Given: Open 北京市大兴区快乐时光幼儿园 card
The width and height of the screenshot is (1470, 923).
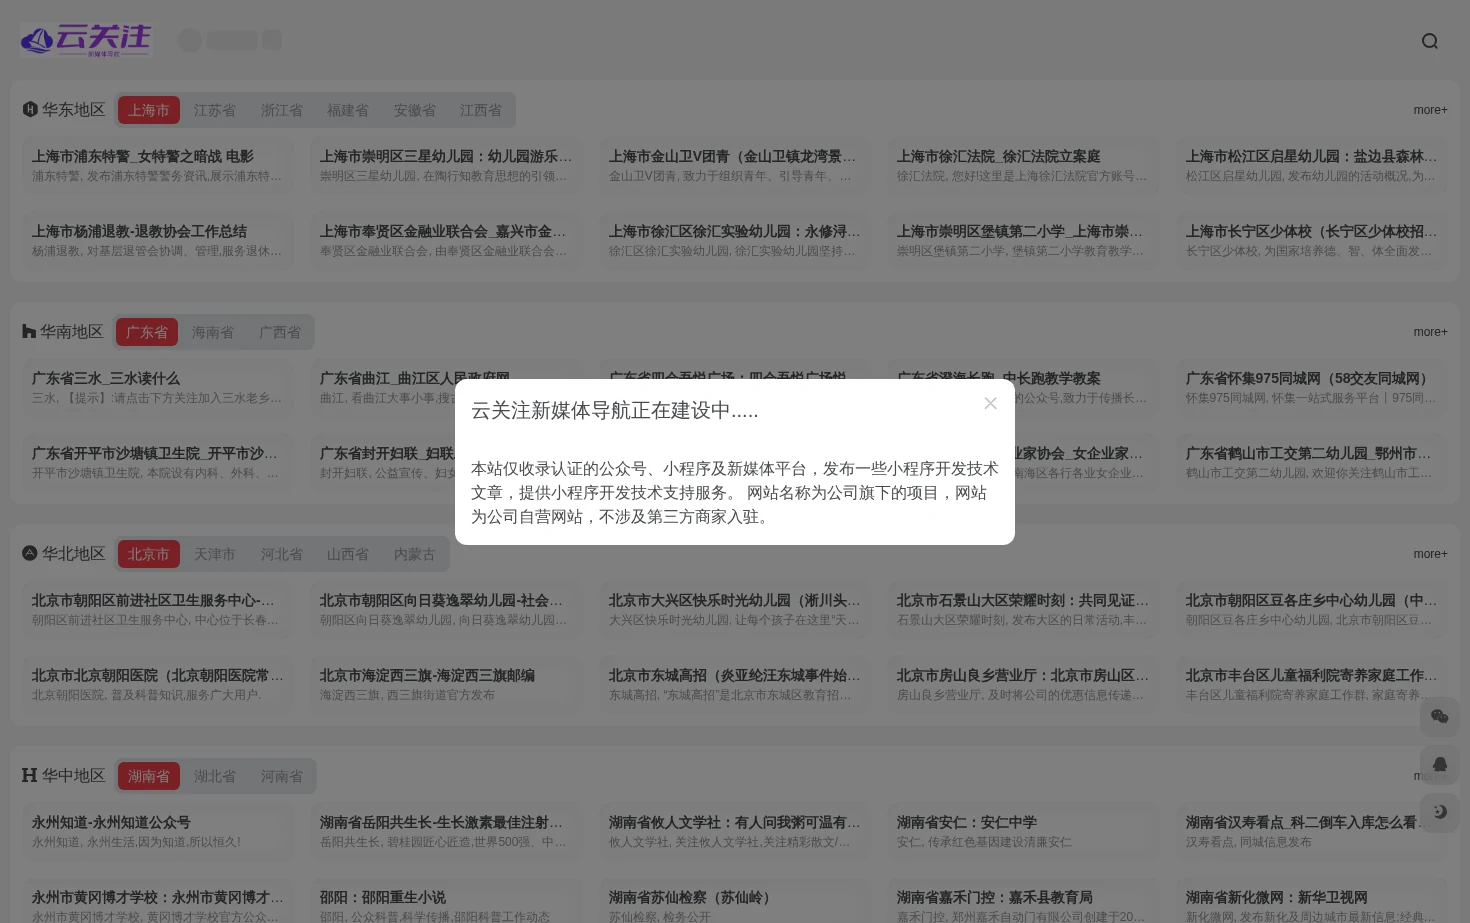Looking at the screenshot, I should coord(735,610).
